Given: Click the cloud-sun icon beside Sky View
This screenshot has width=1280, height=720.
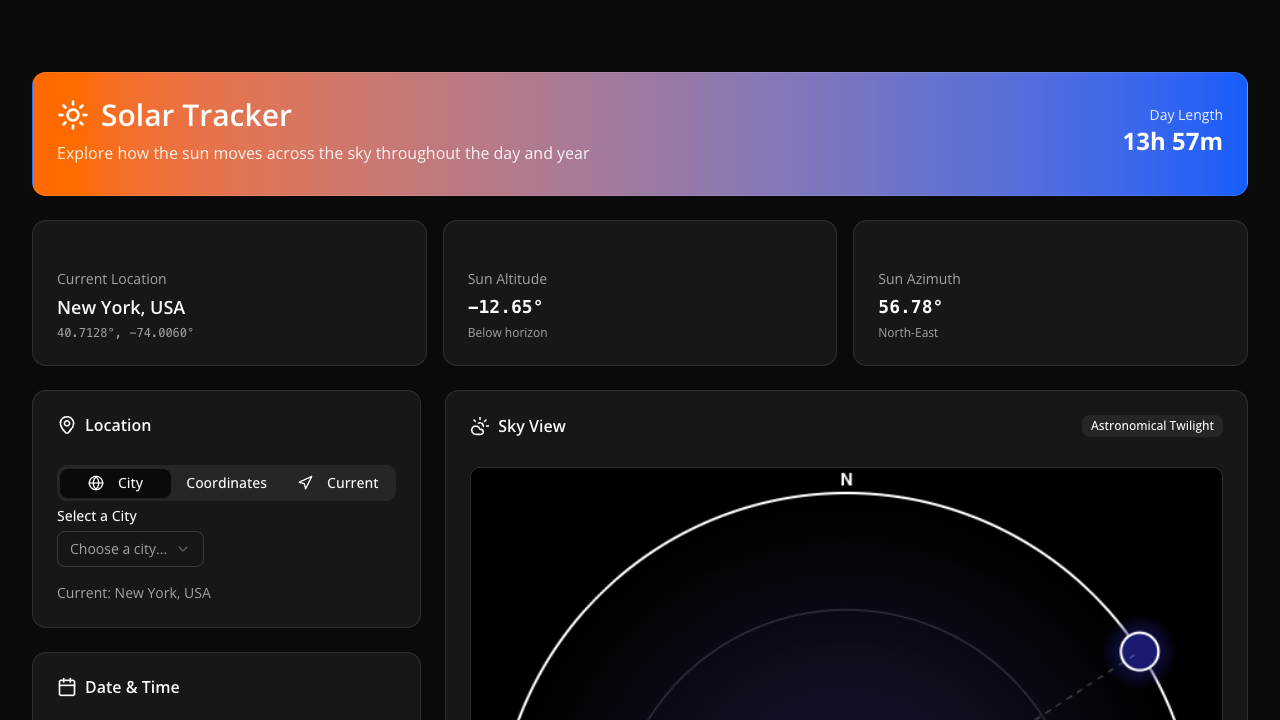Looking at the screenshot, I should 480,426.
